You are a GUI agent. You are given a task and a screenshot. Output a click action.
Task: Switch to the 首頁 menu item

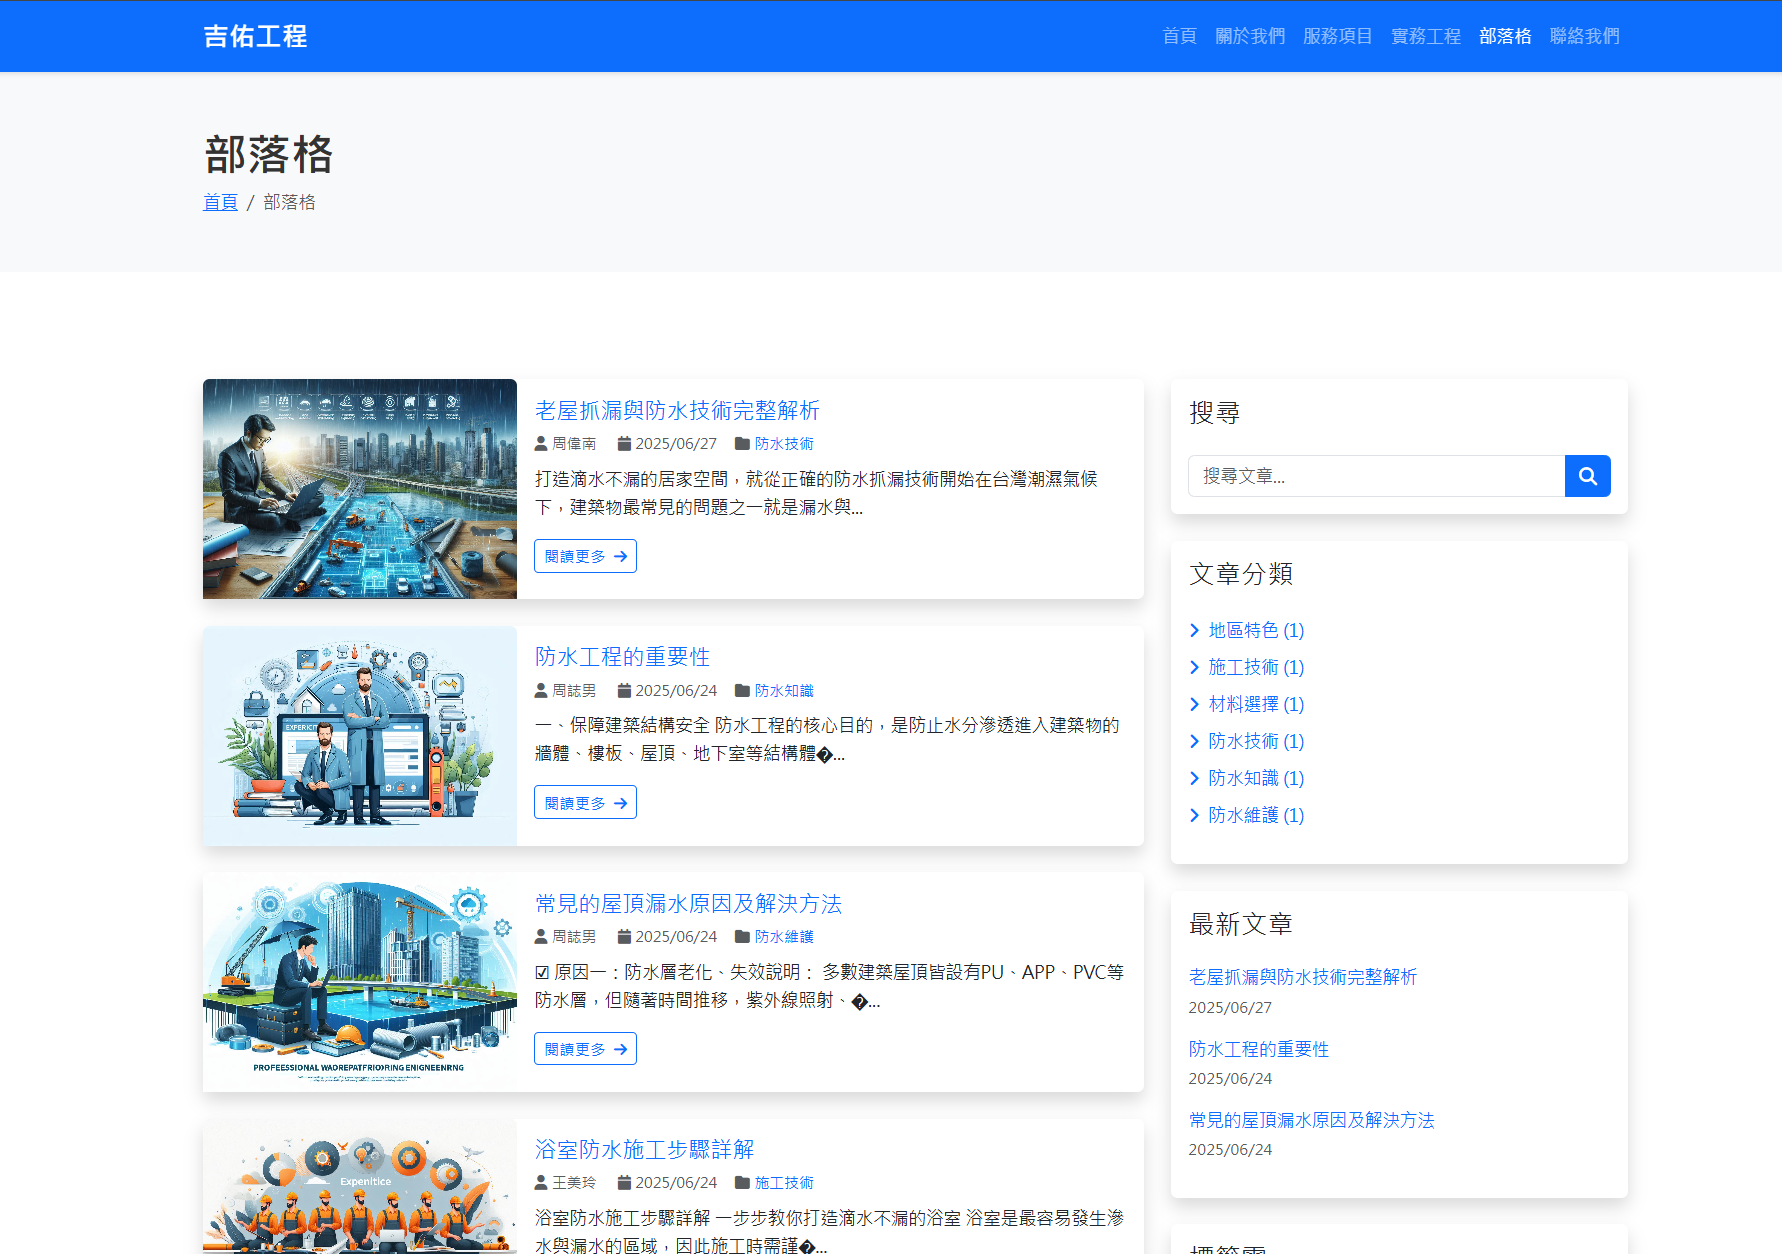pyautogui.click(x=1179, y=36)
